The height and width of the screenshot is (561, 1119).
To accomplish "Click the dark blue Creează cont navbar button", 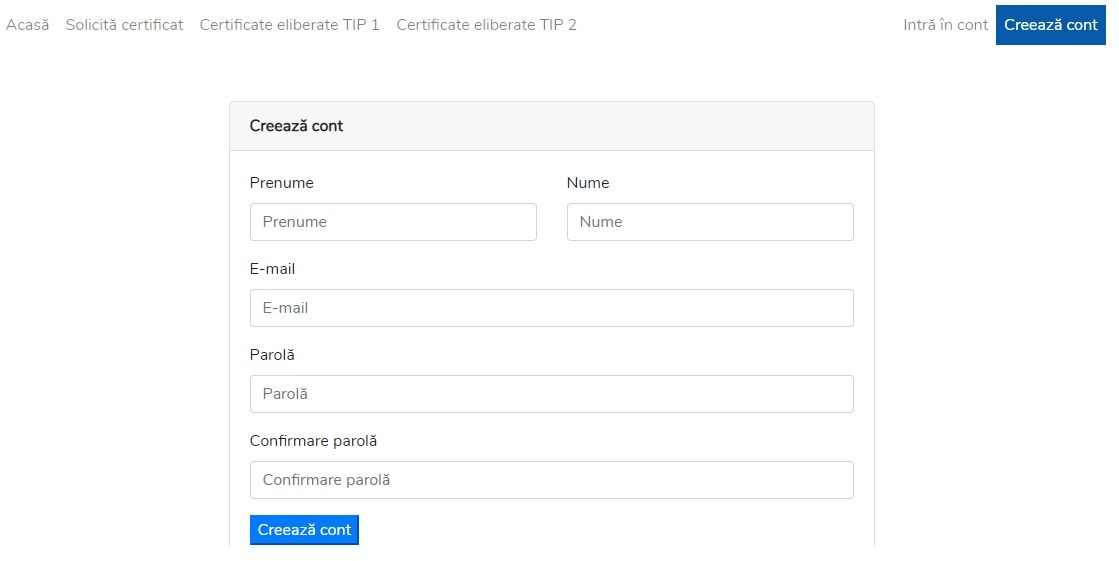I will tap(1050, 24).
